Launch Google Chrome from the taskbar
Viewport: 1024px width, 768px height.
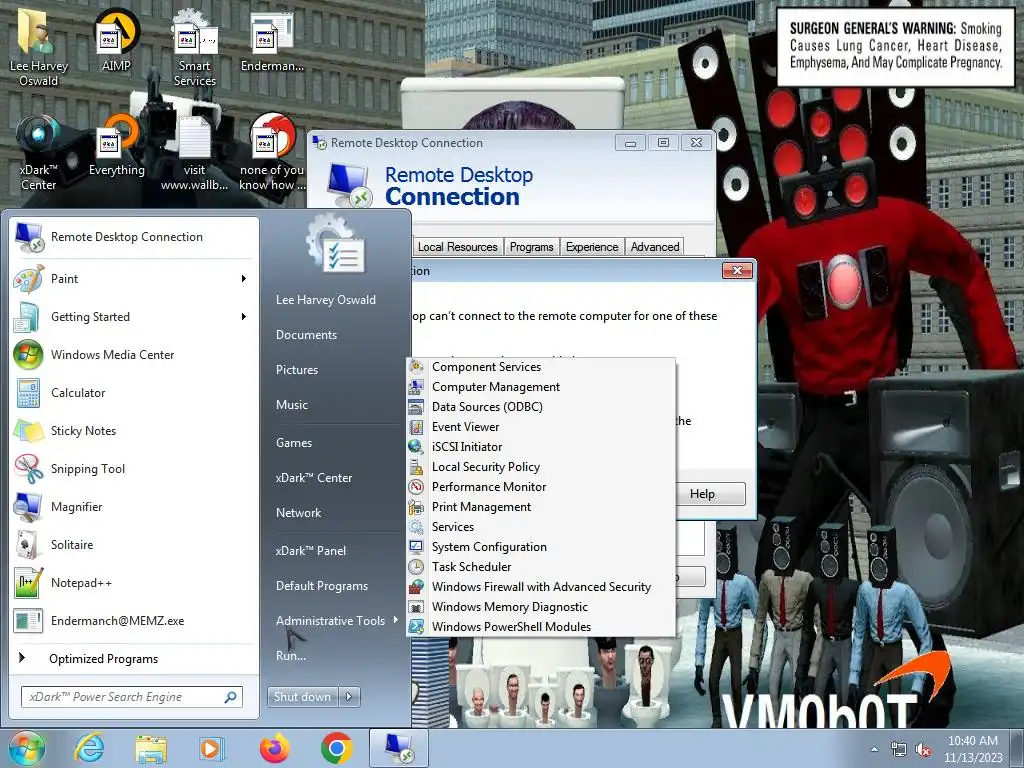pyautogui.click(x=336, y=748)
